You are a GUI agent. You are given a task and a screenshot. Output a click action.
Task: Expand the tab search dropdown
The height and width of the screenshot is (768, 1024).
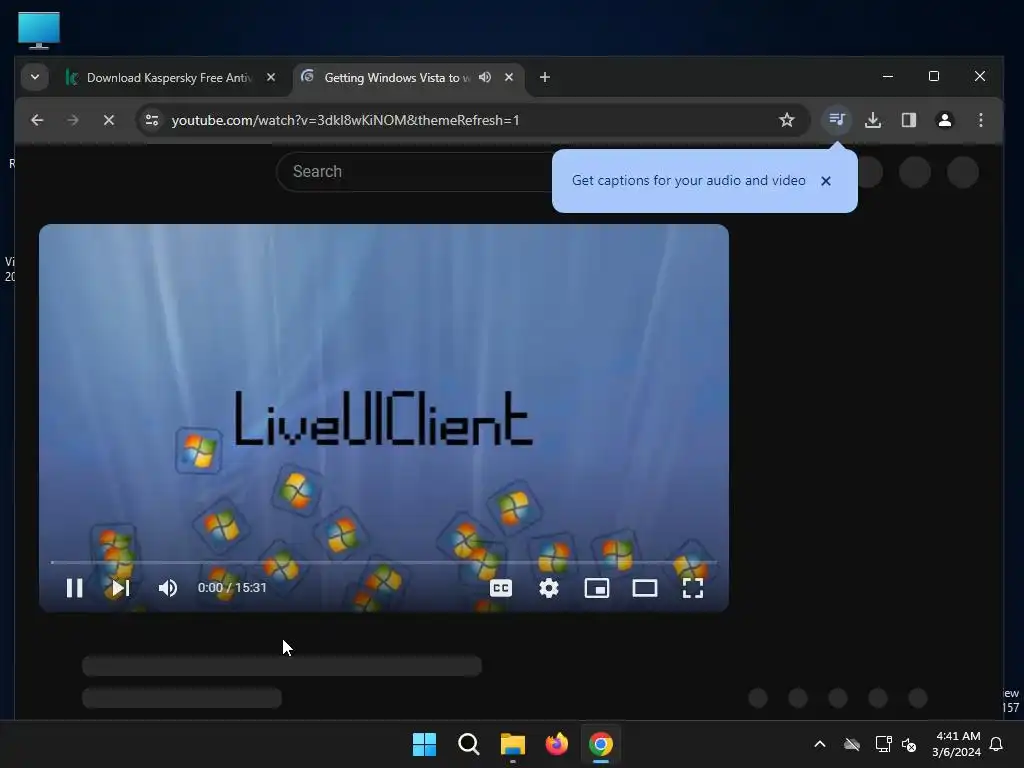coord(35,78)
